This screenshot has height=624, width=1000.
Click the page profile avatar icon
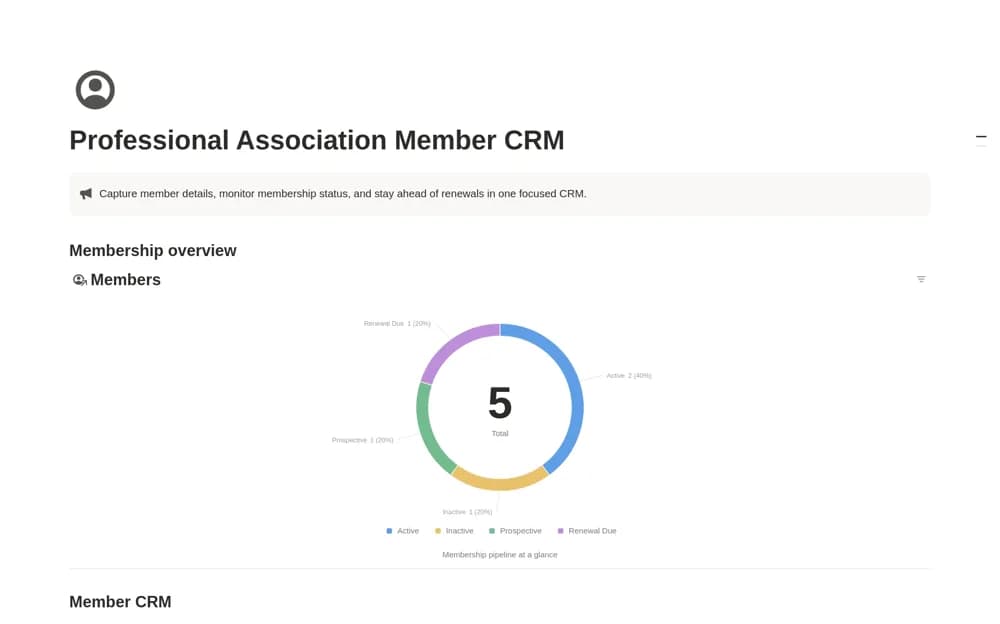tap(95, 90)
